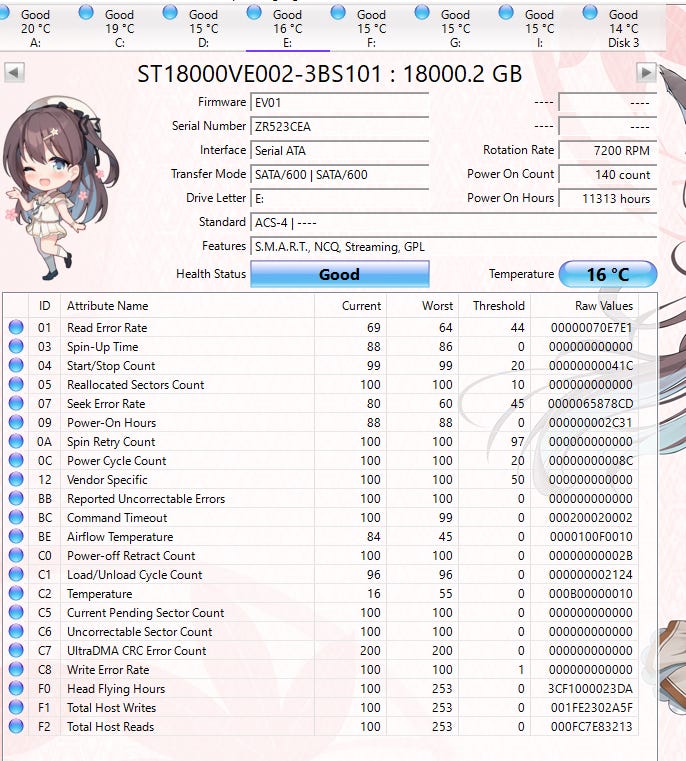Select the Read Error Rate attribute name
Viewport: 686px width, 761px height.
coord(107,328)
